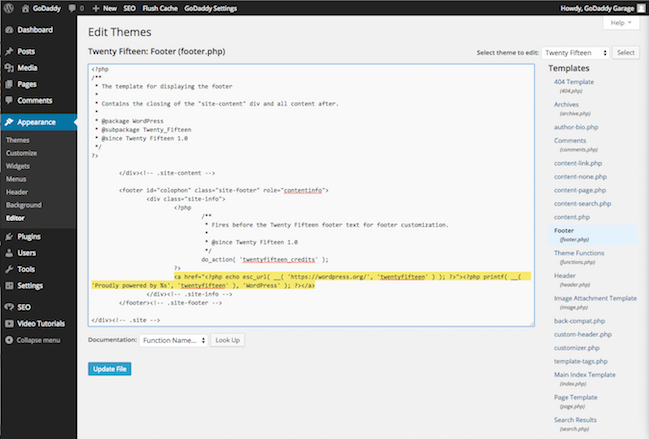This screenshot has width=649, height=439.
Task: Click the WordPress logo icon
Action: (8, 8)
